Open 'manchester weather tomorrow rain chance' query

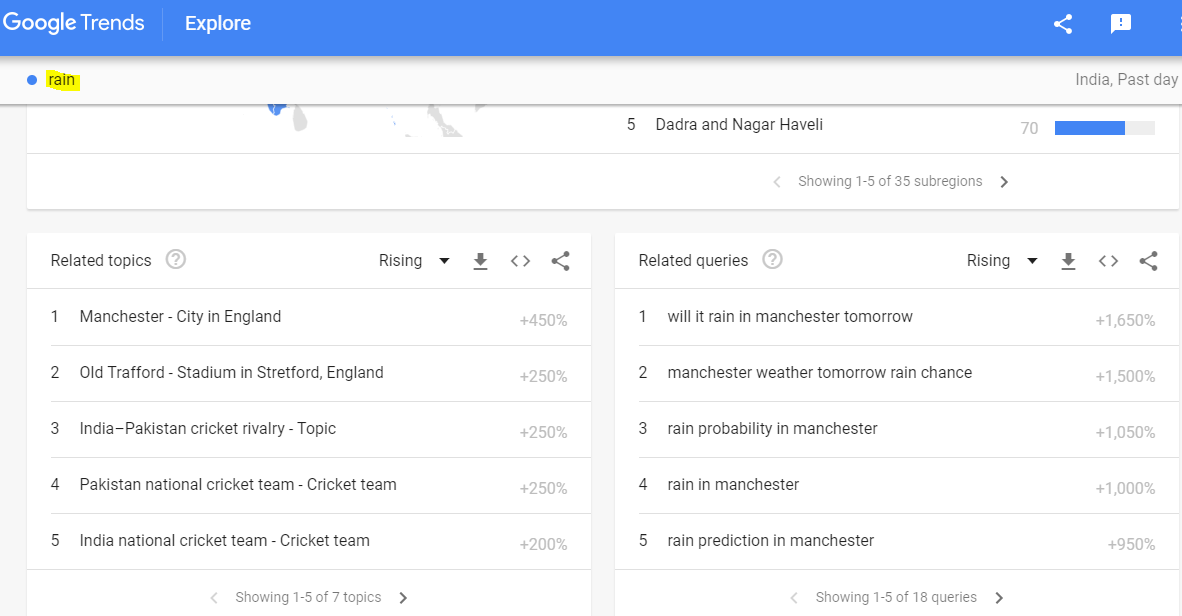click(819, 372)
